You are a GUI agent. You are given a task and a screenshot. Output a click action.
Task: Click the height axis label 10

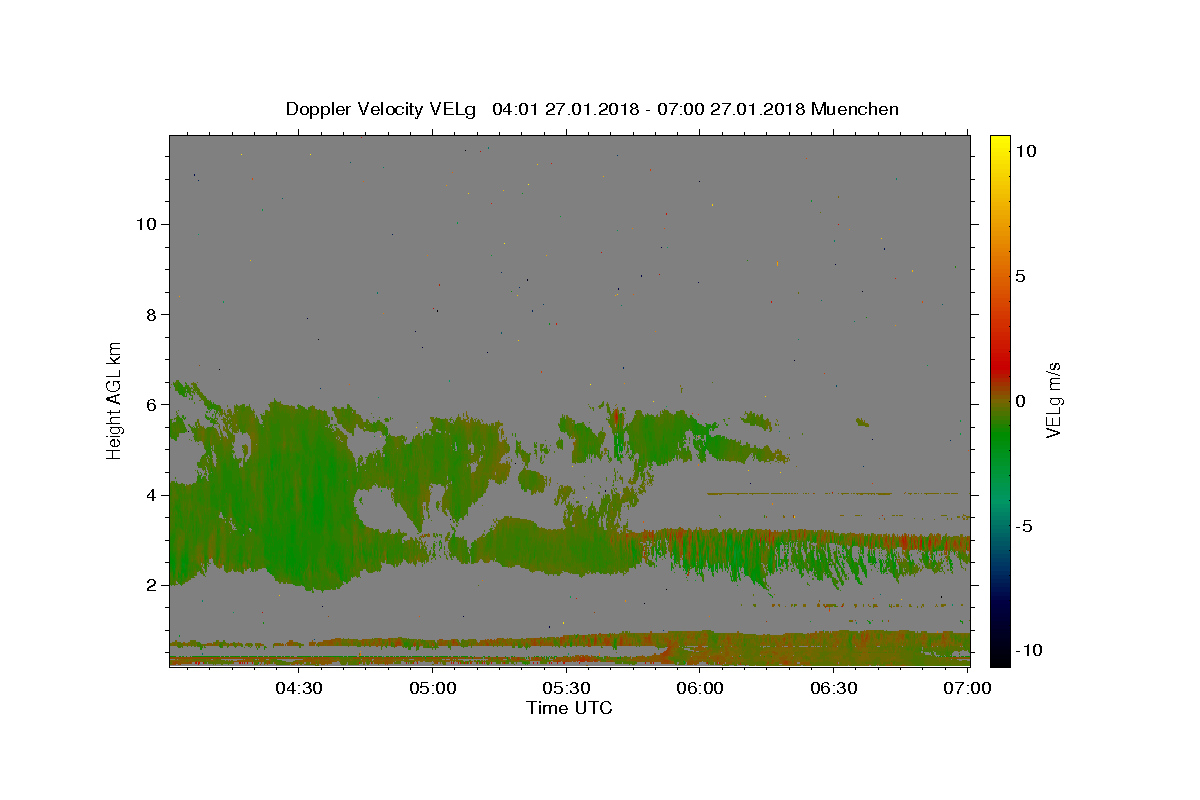coord(146,224)
